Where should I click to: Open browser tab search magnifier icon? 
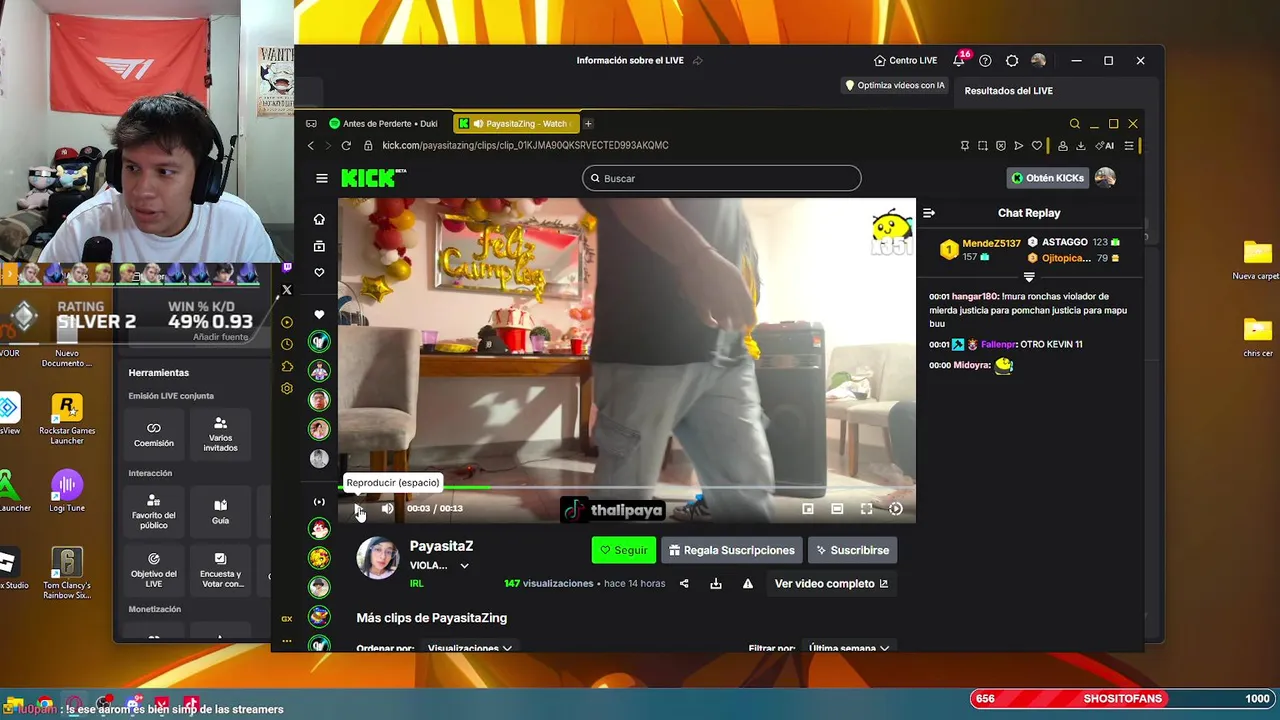[1075, 124]
